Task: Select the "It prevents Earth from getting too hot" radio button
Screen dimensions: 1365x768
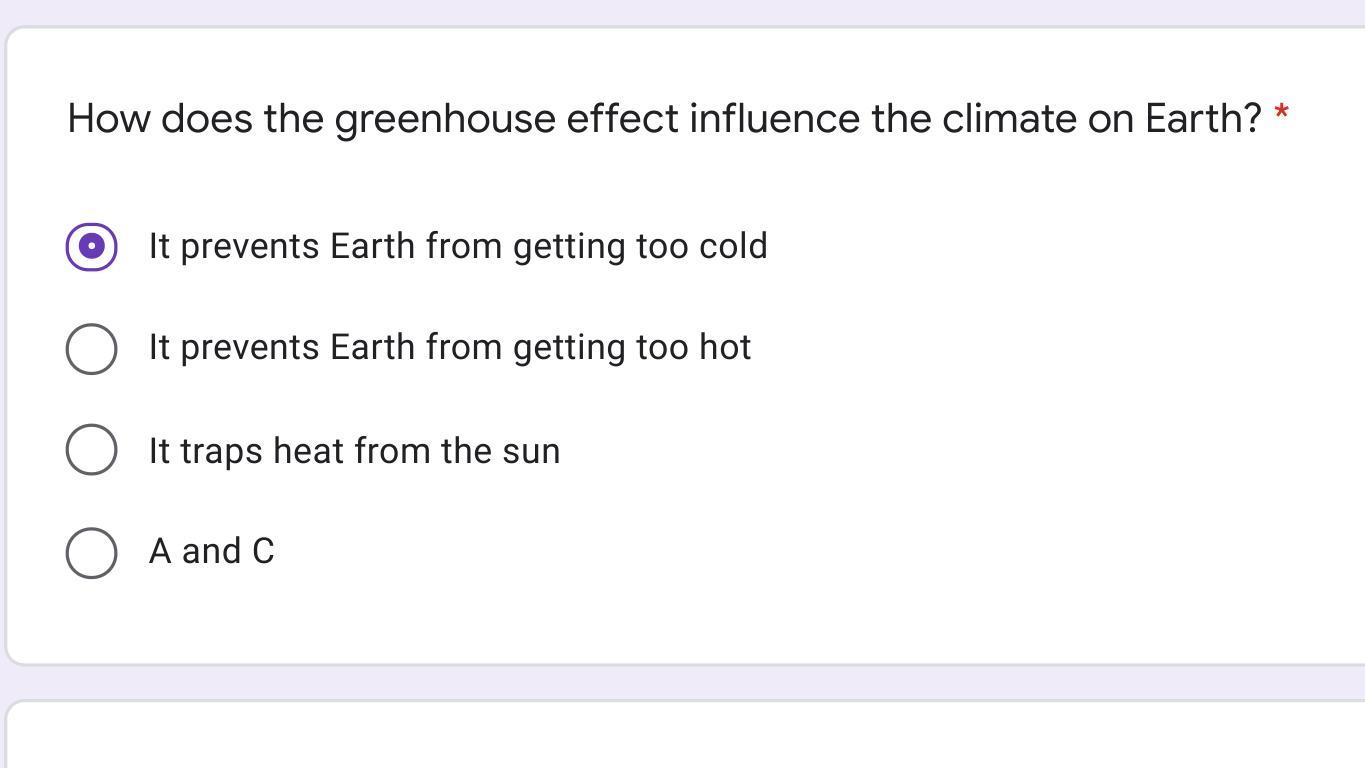Action: click(x=91, y=349)
